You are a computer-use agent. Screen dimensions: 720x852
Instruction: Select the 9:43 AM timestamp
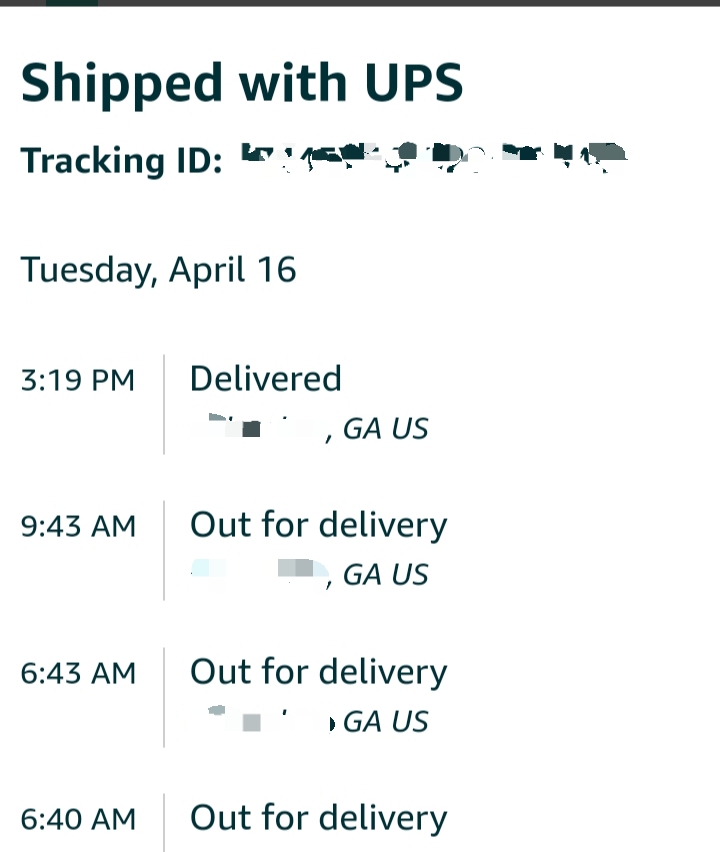[x=78, y=526]
